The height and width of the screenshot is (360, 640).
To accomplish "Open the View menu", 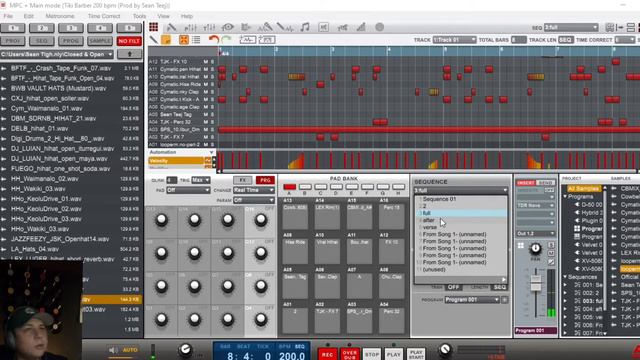I will pos(163,16).
